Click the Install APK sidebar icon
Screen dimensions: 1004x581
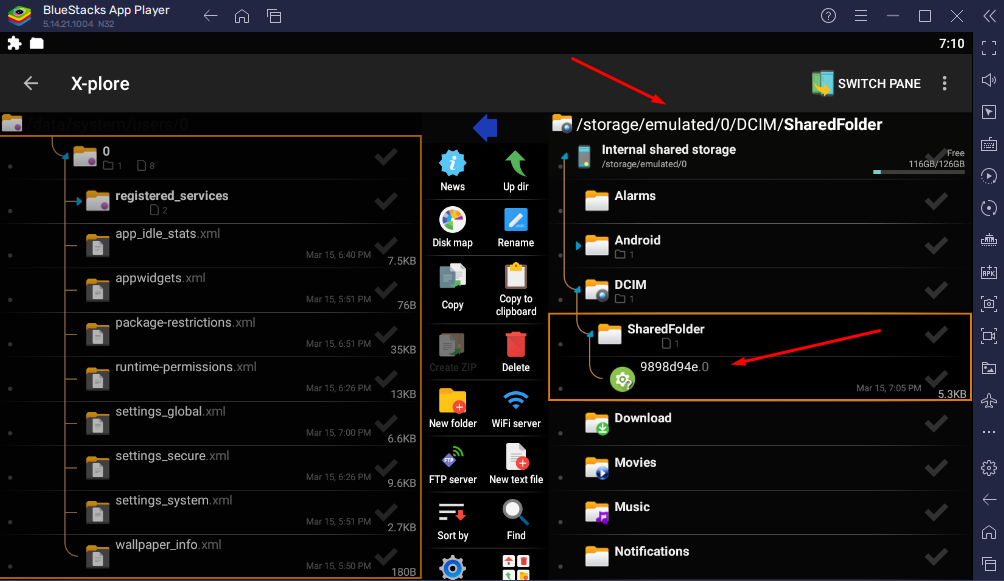point(989,272)
